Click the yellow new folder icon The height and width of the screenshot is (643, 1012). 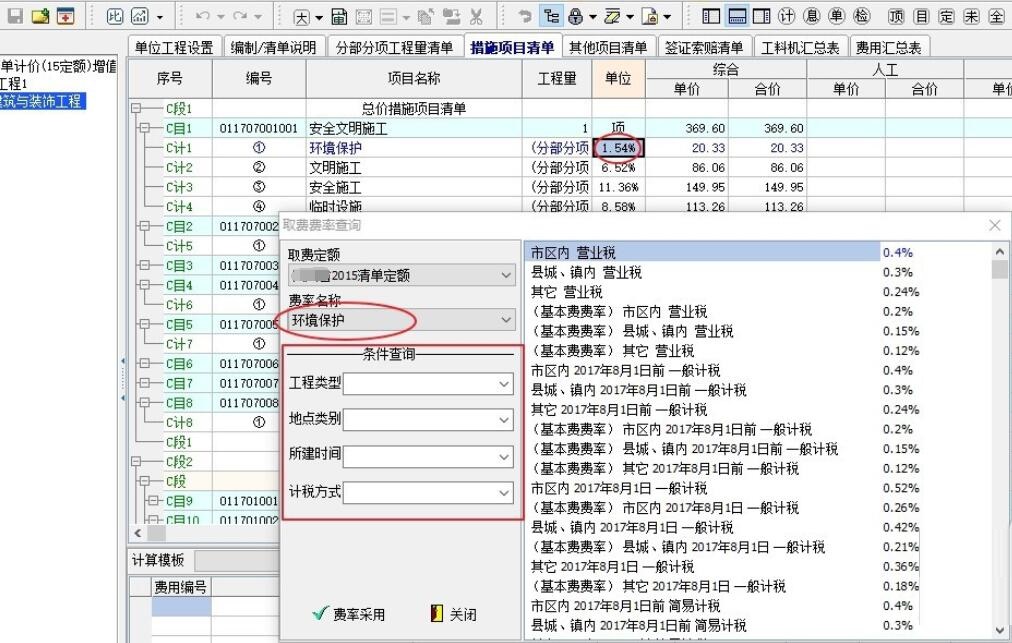[40, 16]
